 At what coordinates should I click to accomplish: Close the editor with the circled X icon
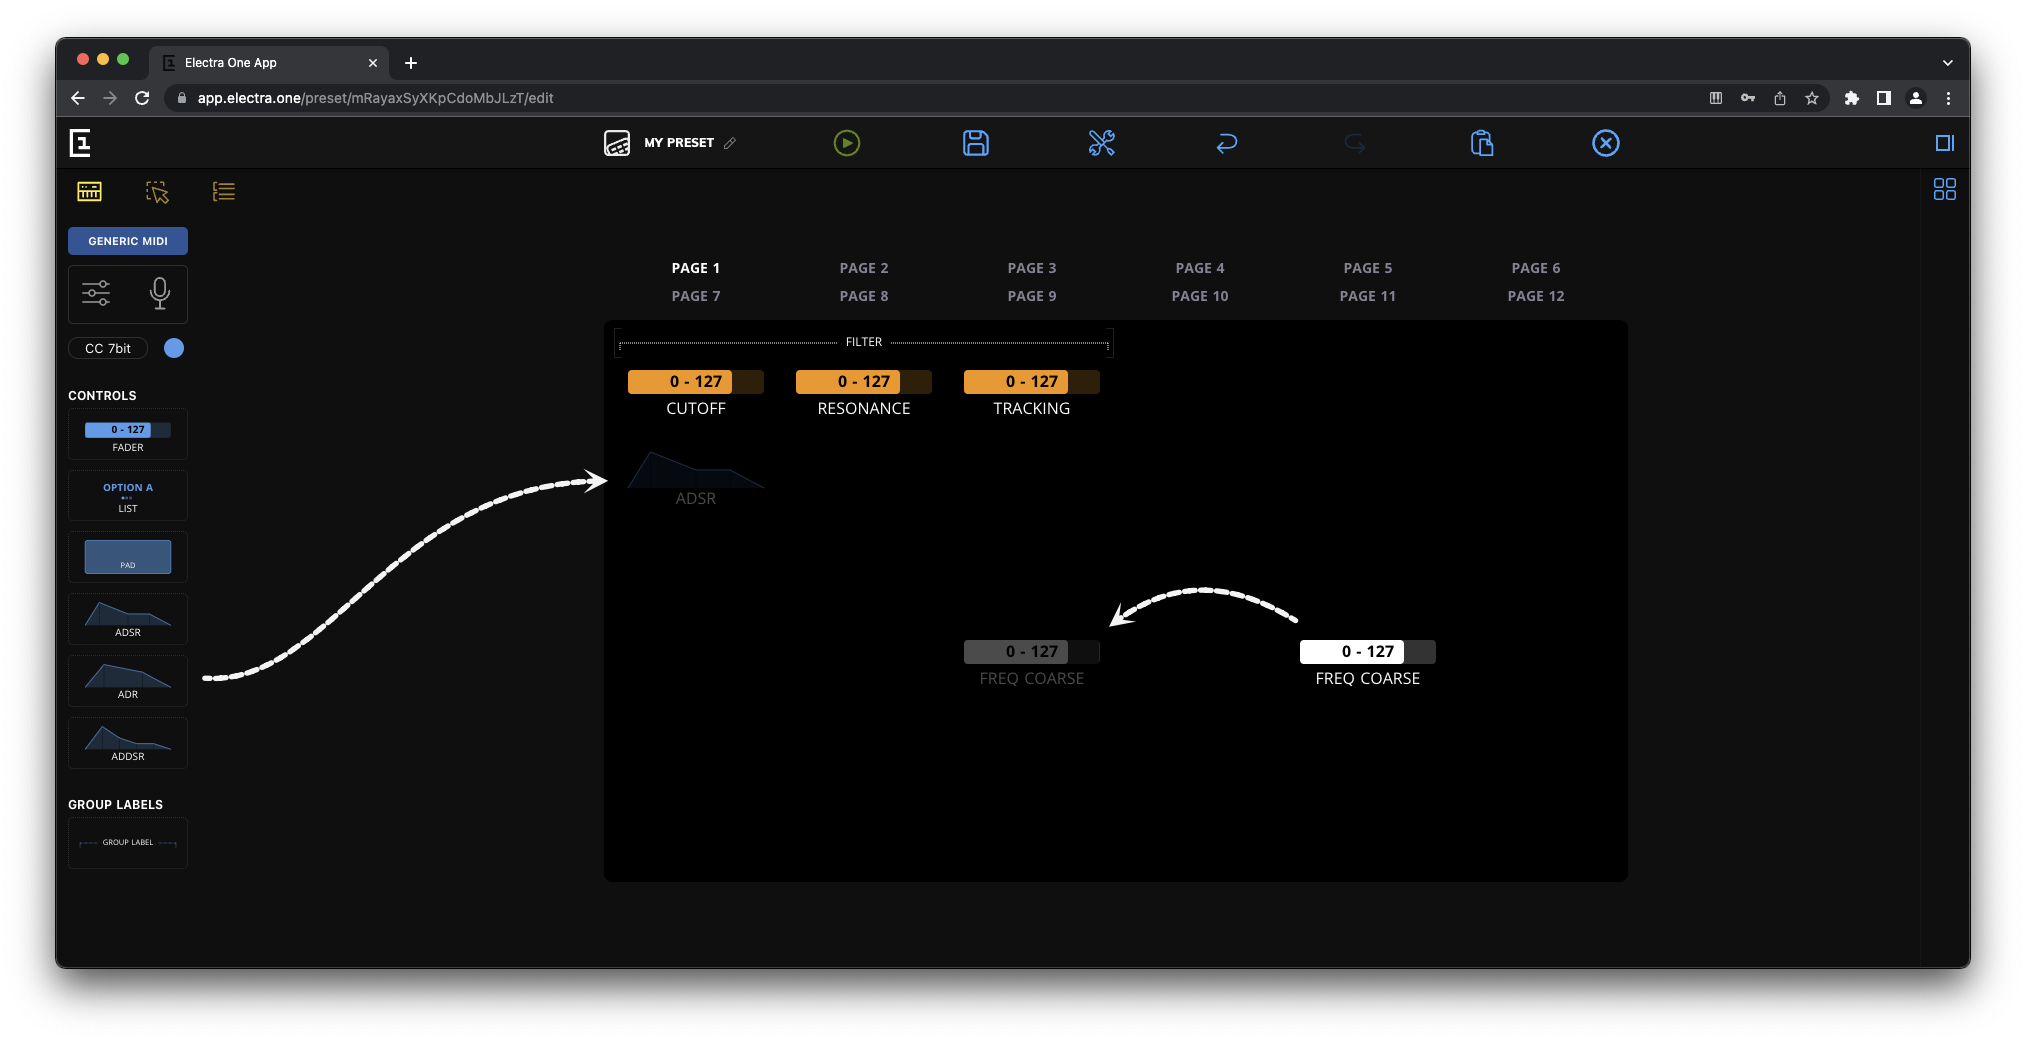tap(1605, 143)
